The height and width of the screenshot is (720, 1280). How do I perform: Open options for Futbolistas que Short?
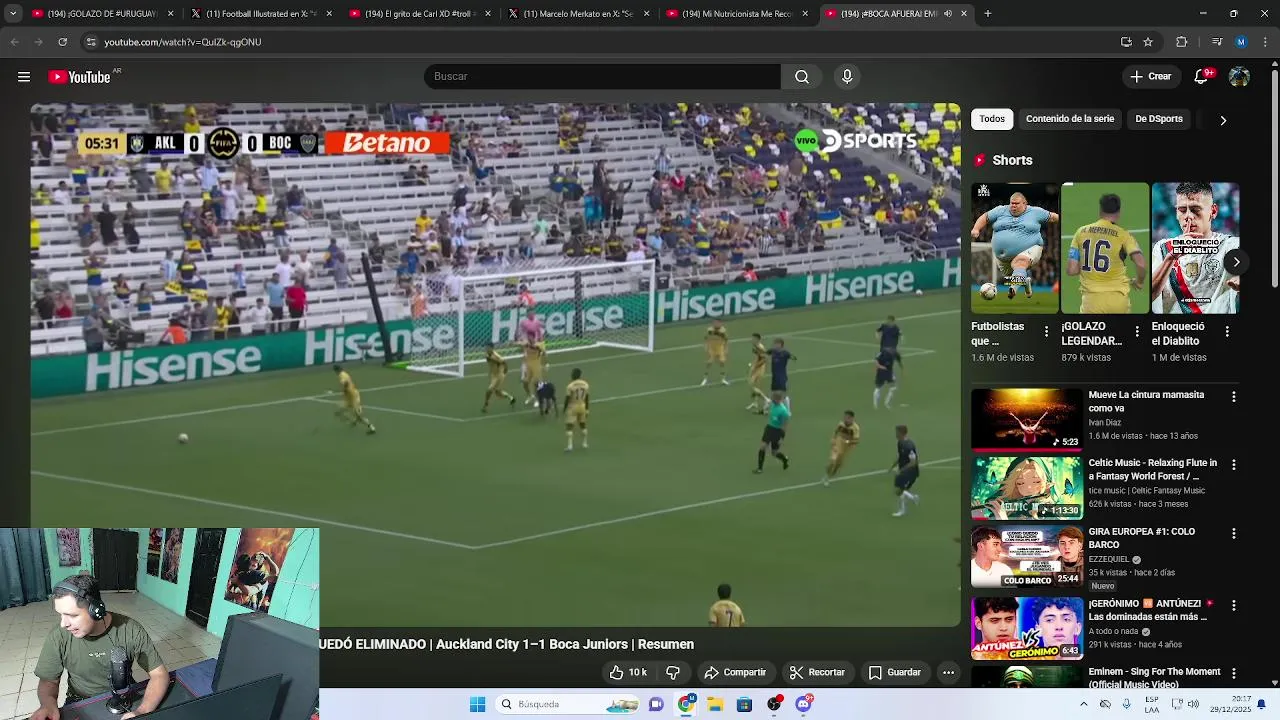pyautogui.click(x=1047, y=331)
